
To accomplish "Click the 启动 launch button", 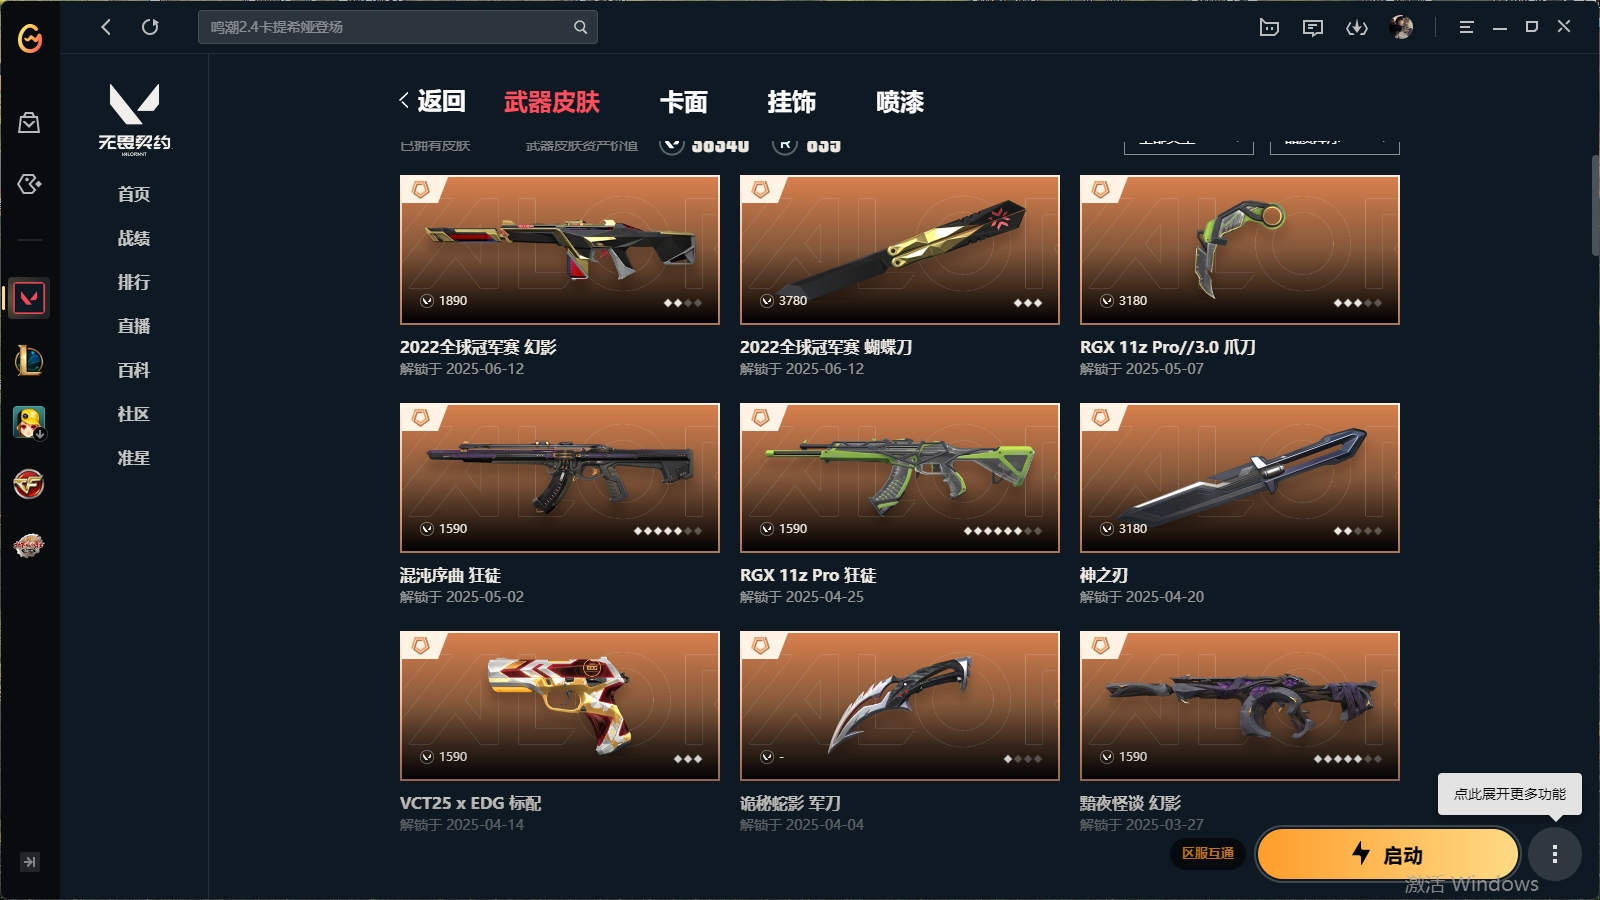I will (1388, 854).
